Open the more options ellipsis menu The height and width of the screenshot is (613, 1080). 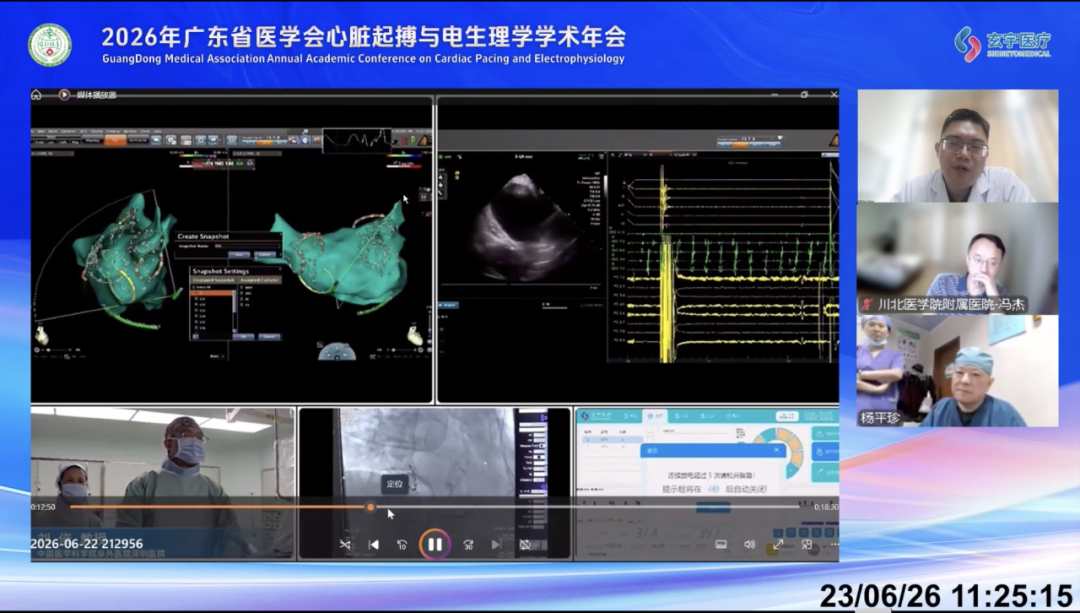tap(834, 544)
